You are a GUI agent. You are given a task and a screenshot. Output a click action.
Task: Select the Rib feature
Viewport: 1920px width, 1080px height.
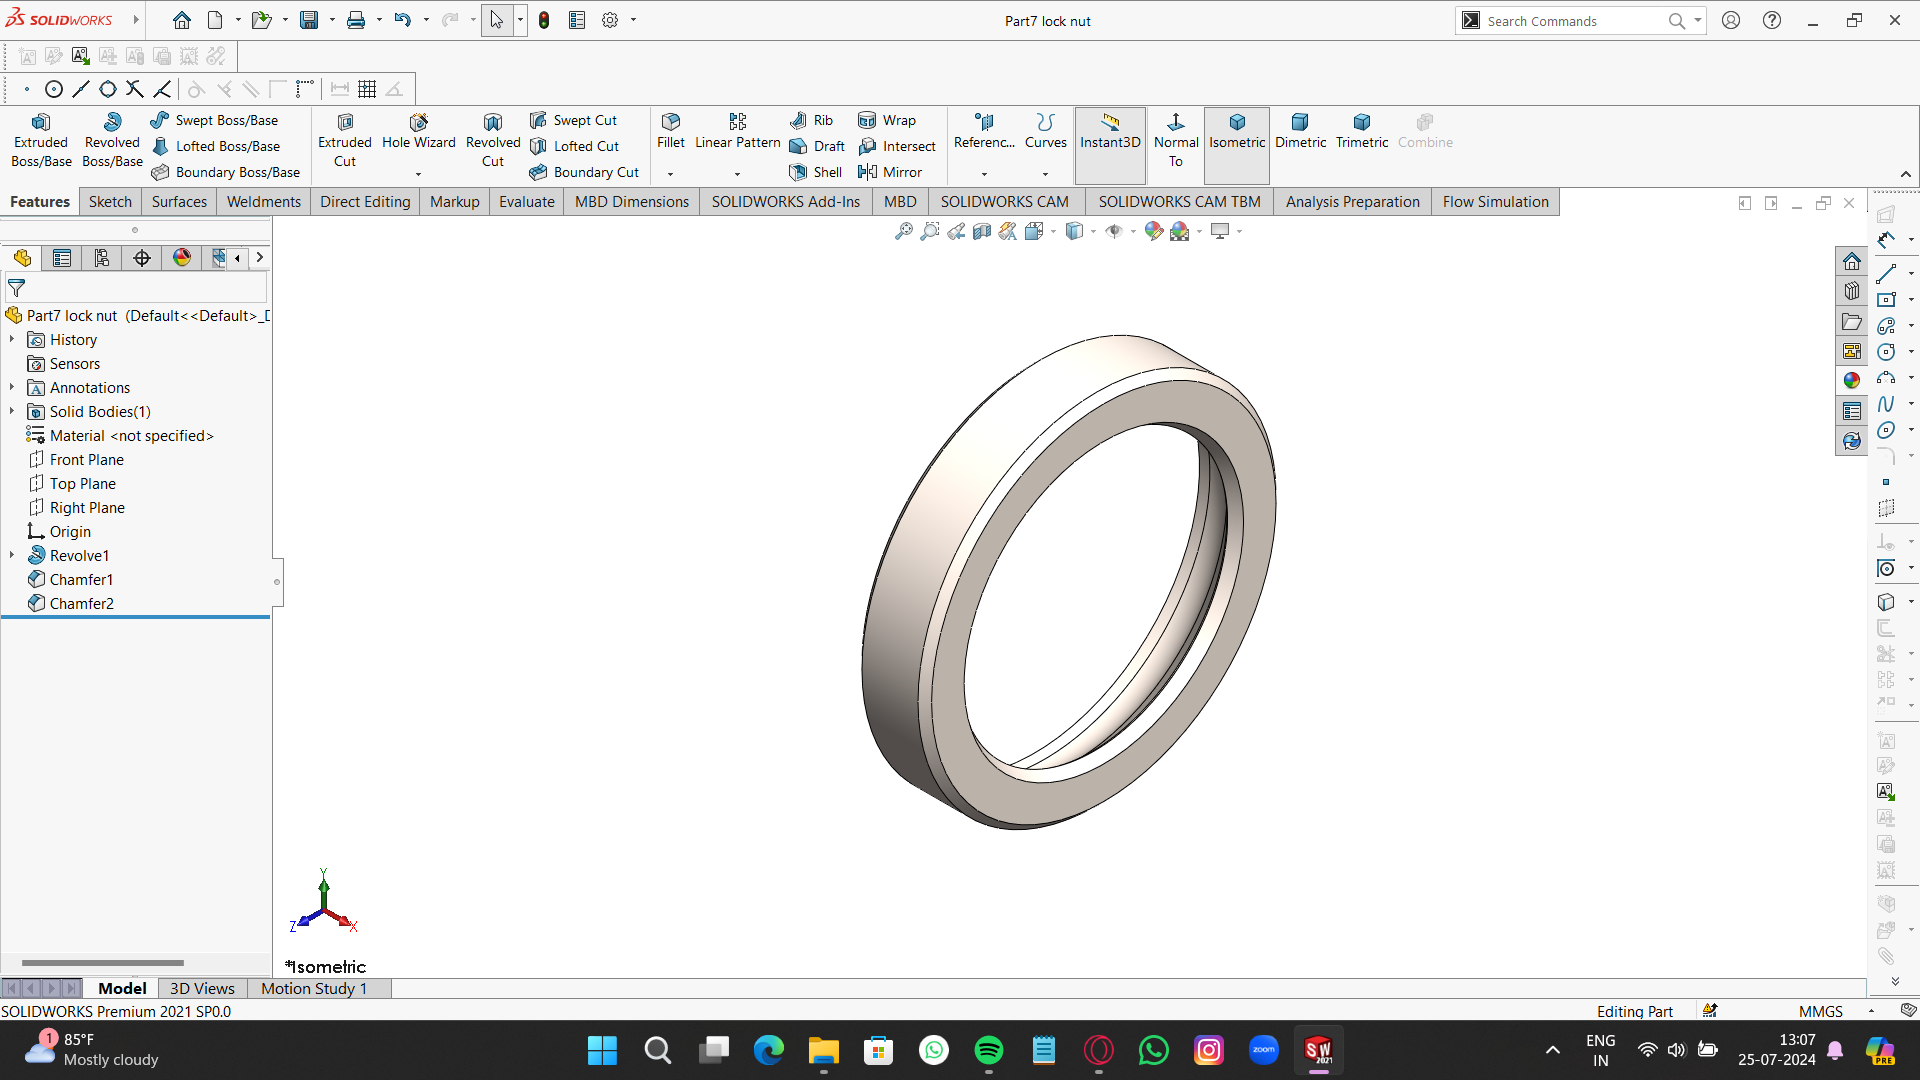(812, 120)
